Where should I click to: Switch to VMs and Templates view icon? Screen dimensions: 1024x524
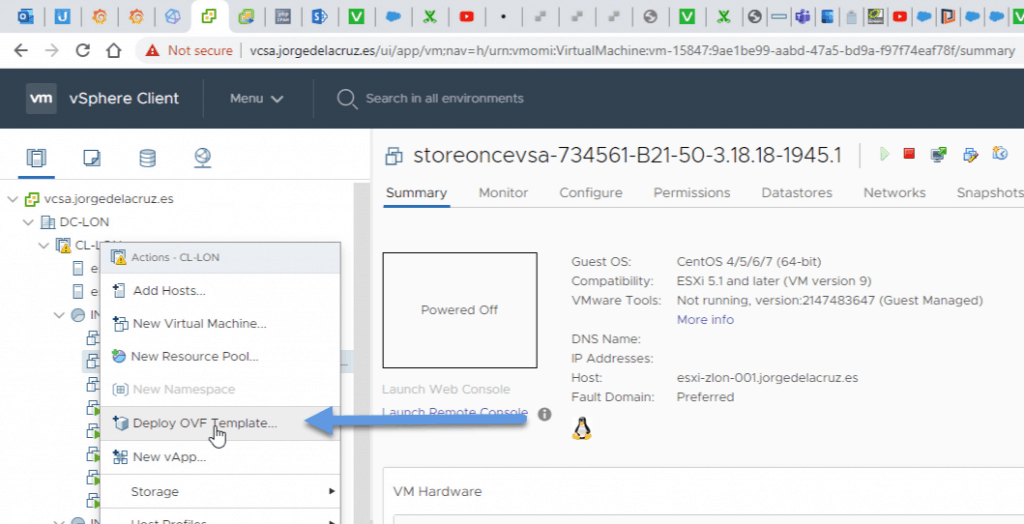coord(92,157)
